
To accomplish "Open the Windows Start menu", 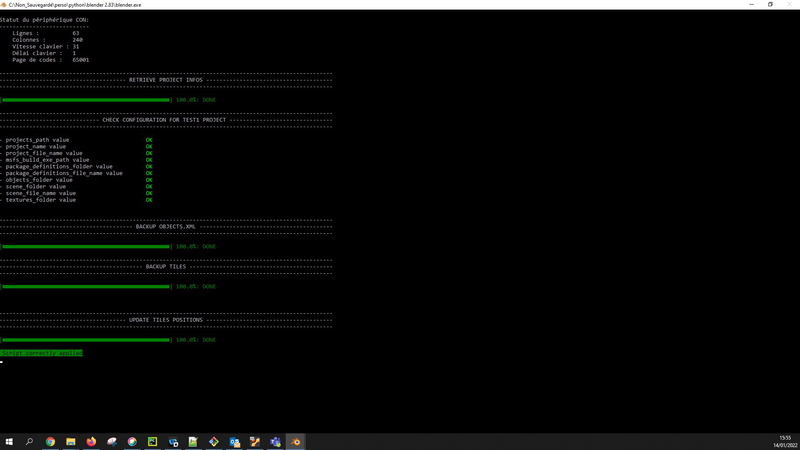I will tap(8, 441).
